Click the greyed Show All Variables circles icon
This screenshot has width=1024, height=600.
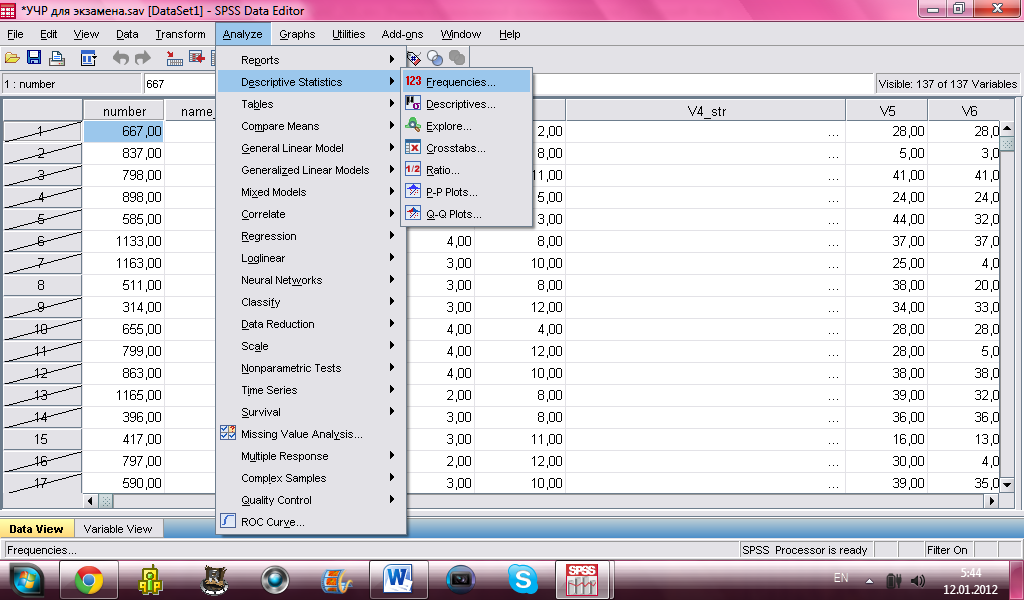(x=457, y=58)
